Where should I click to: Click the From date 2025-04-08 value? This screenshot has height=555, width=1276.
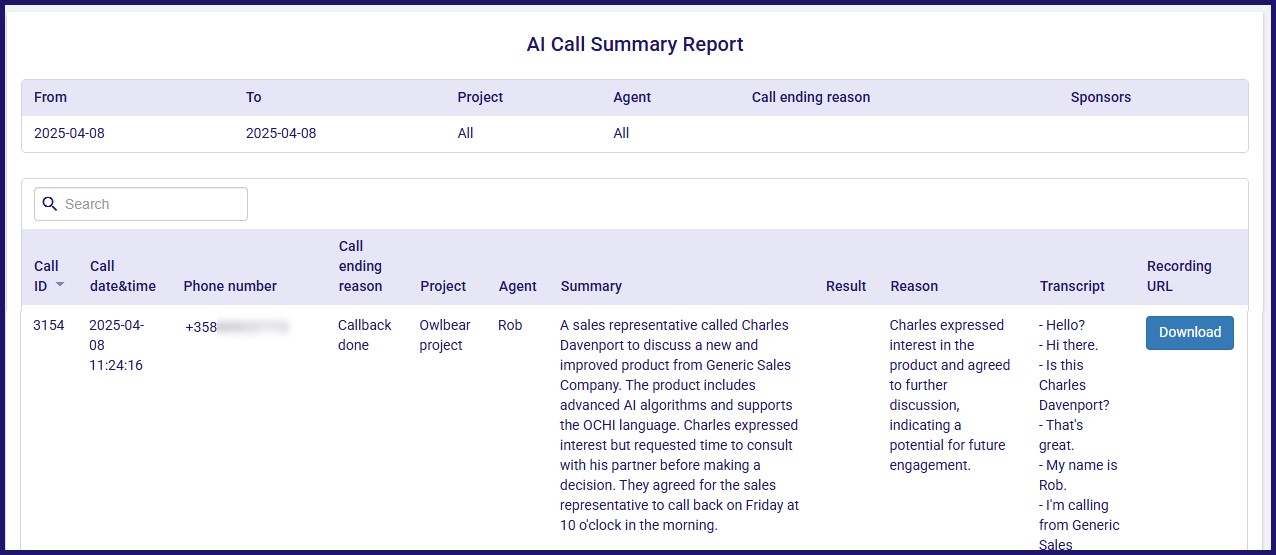coord(69,133)
